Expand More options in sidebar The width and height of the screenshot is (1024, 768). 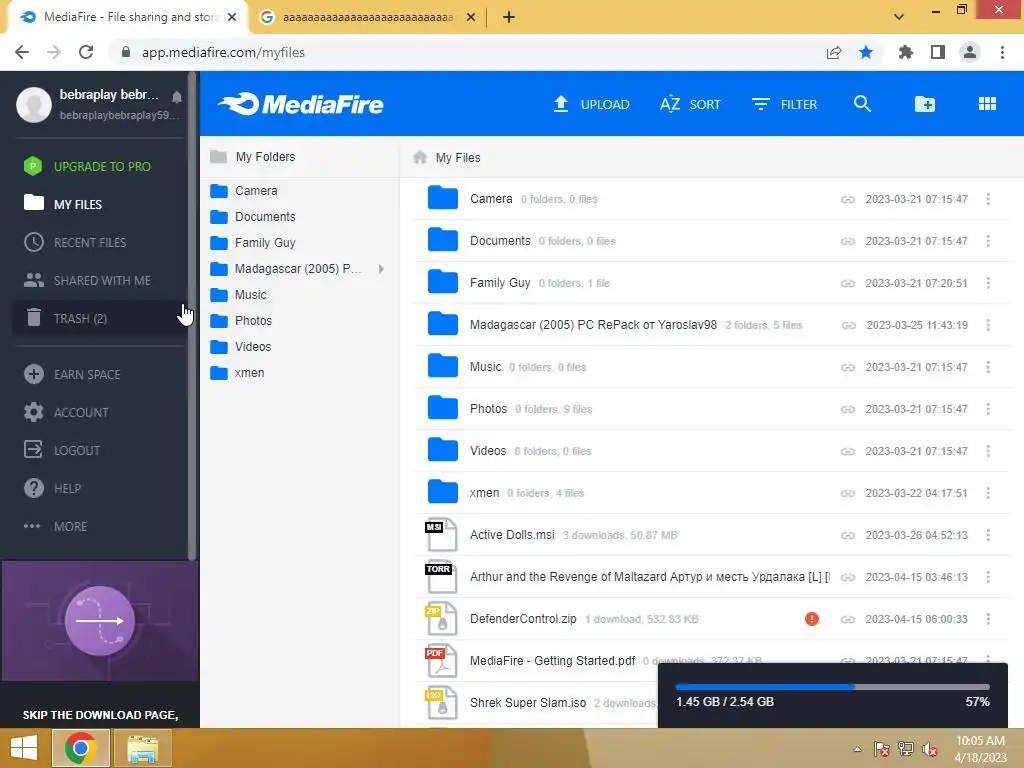tap(56, 526)
